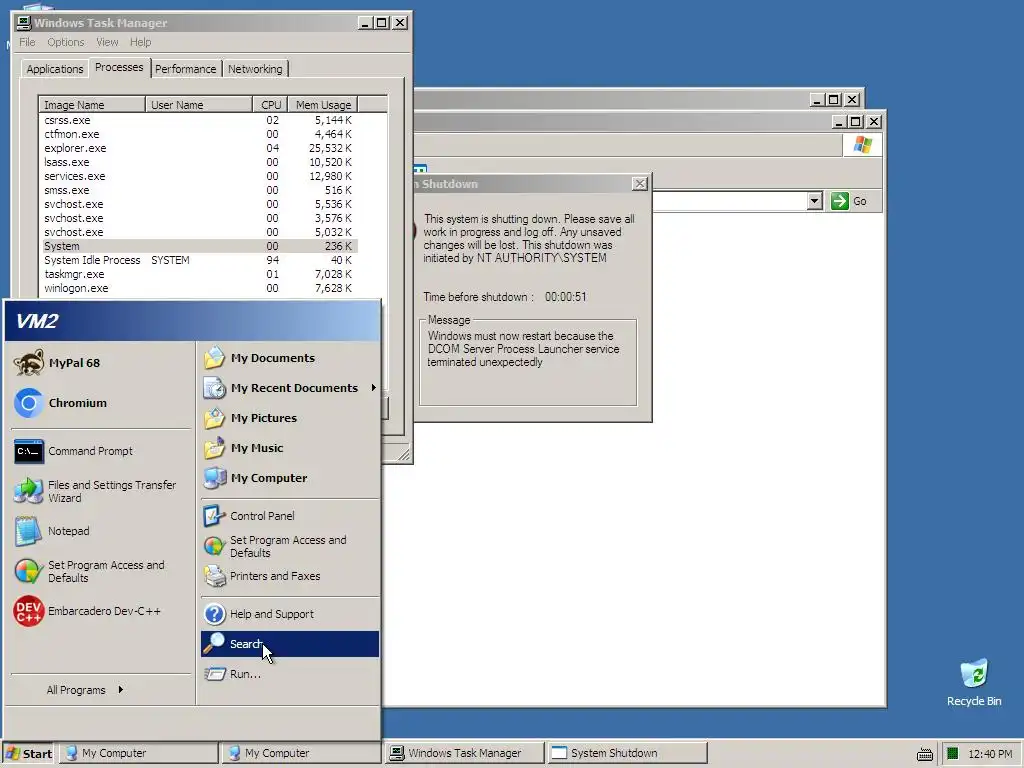Open My Computer from Start menu
1024x768 pixels.
click(290, 478)
